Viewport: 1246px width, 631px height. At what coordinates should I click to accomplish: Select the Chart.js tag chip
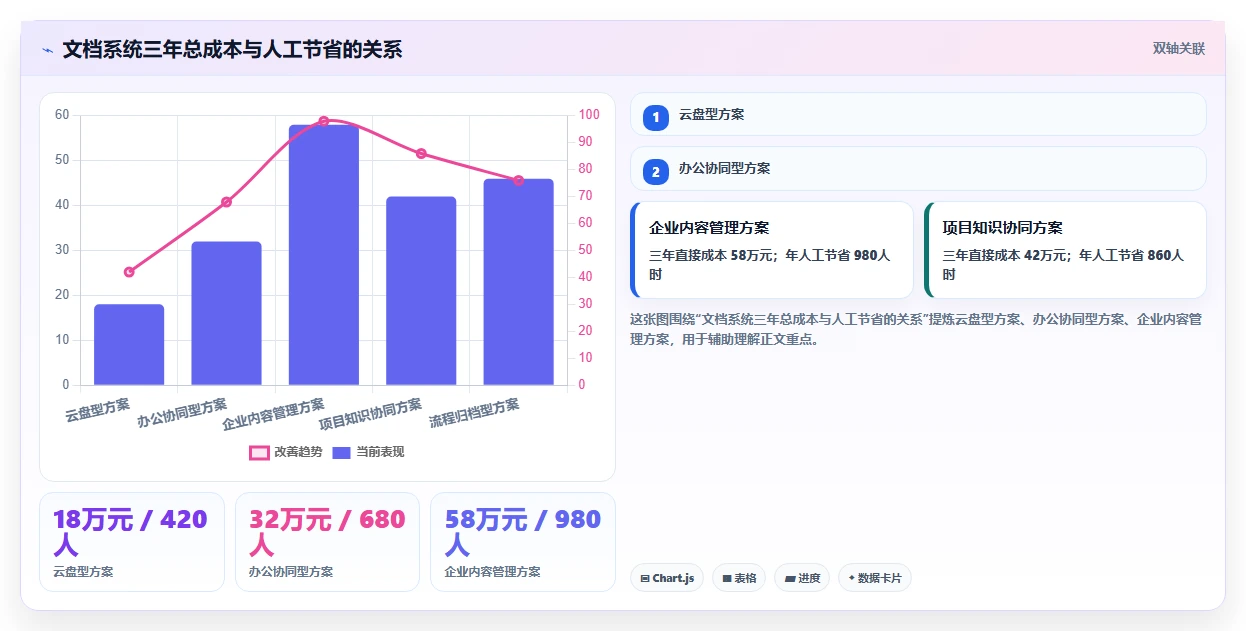[667, 578]
